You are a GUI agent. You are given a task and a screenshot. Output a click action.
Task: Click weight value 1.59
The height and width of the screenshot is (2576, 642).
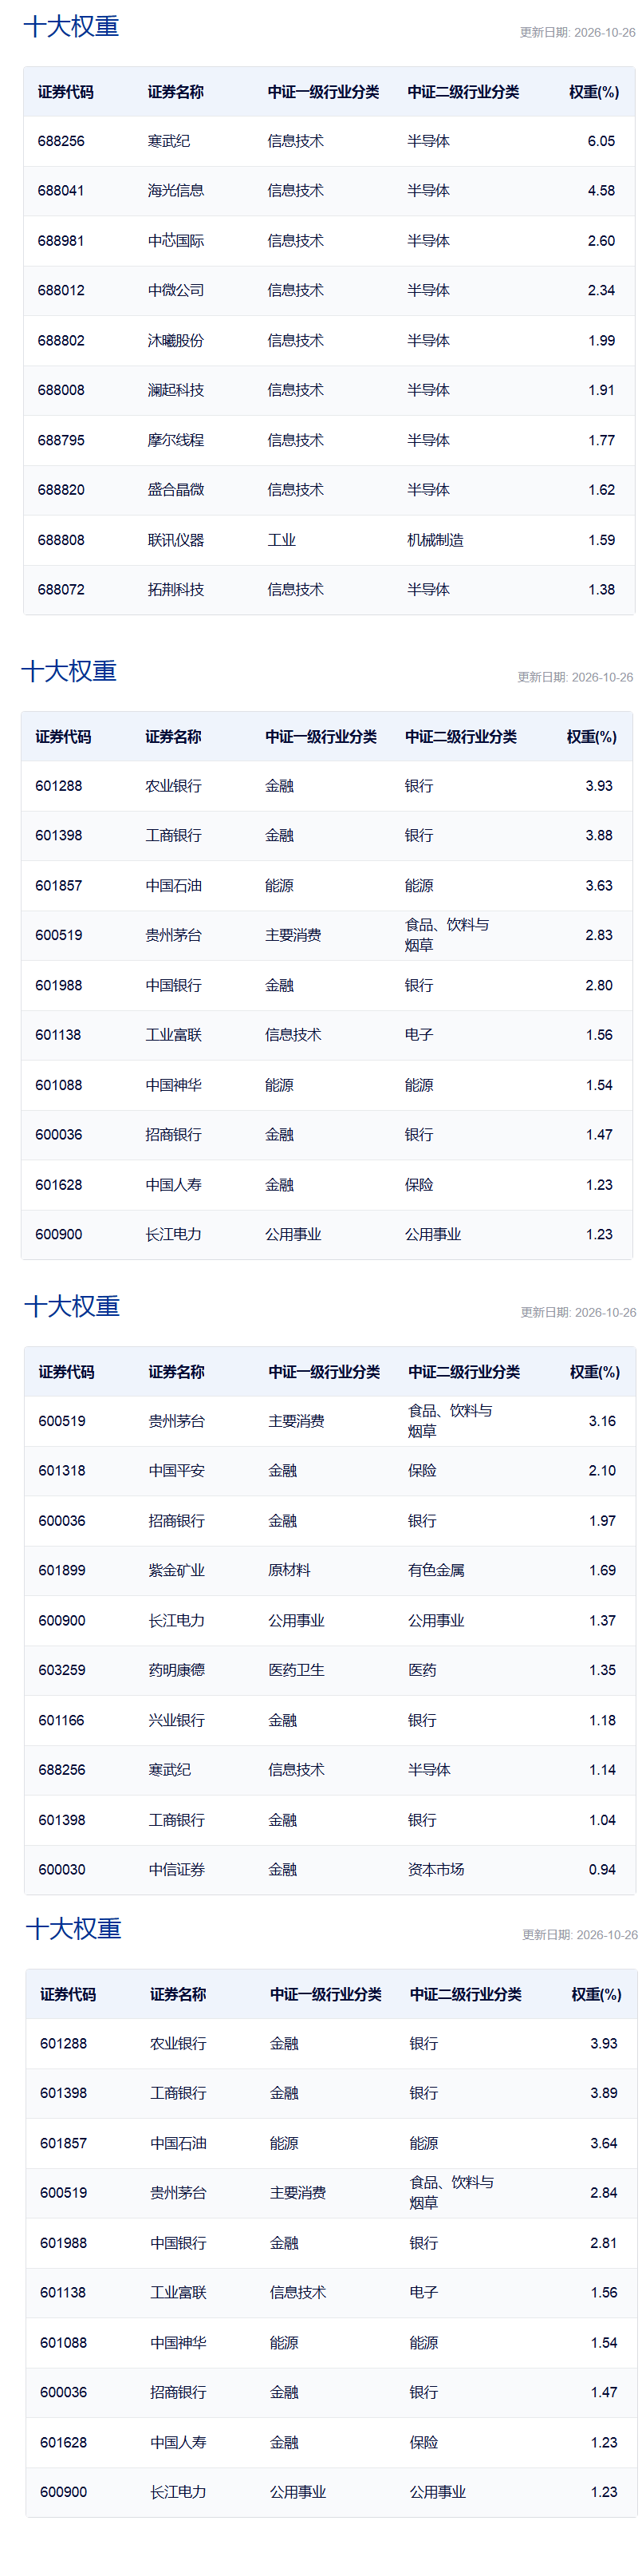pos(601,540)
